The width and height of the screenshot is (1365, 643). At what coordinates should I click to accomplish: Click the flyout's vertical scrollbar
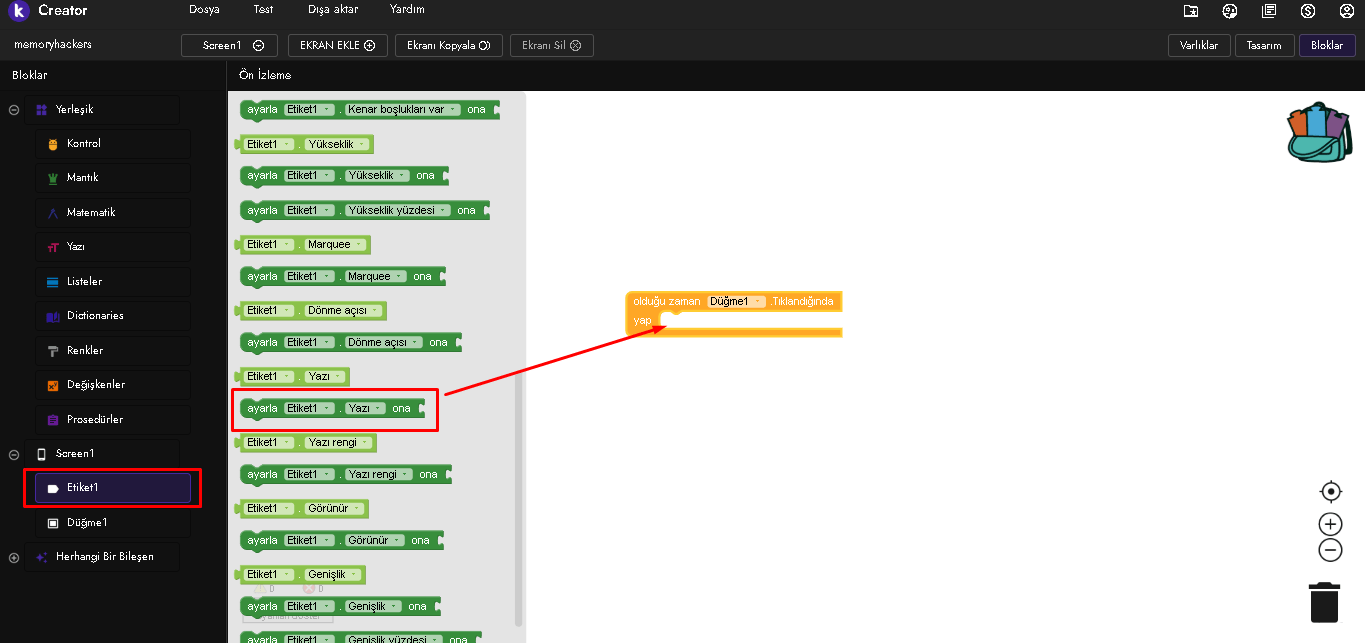pyautogui.click(x=518, y=500)
